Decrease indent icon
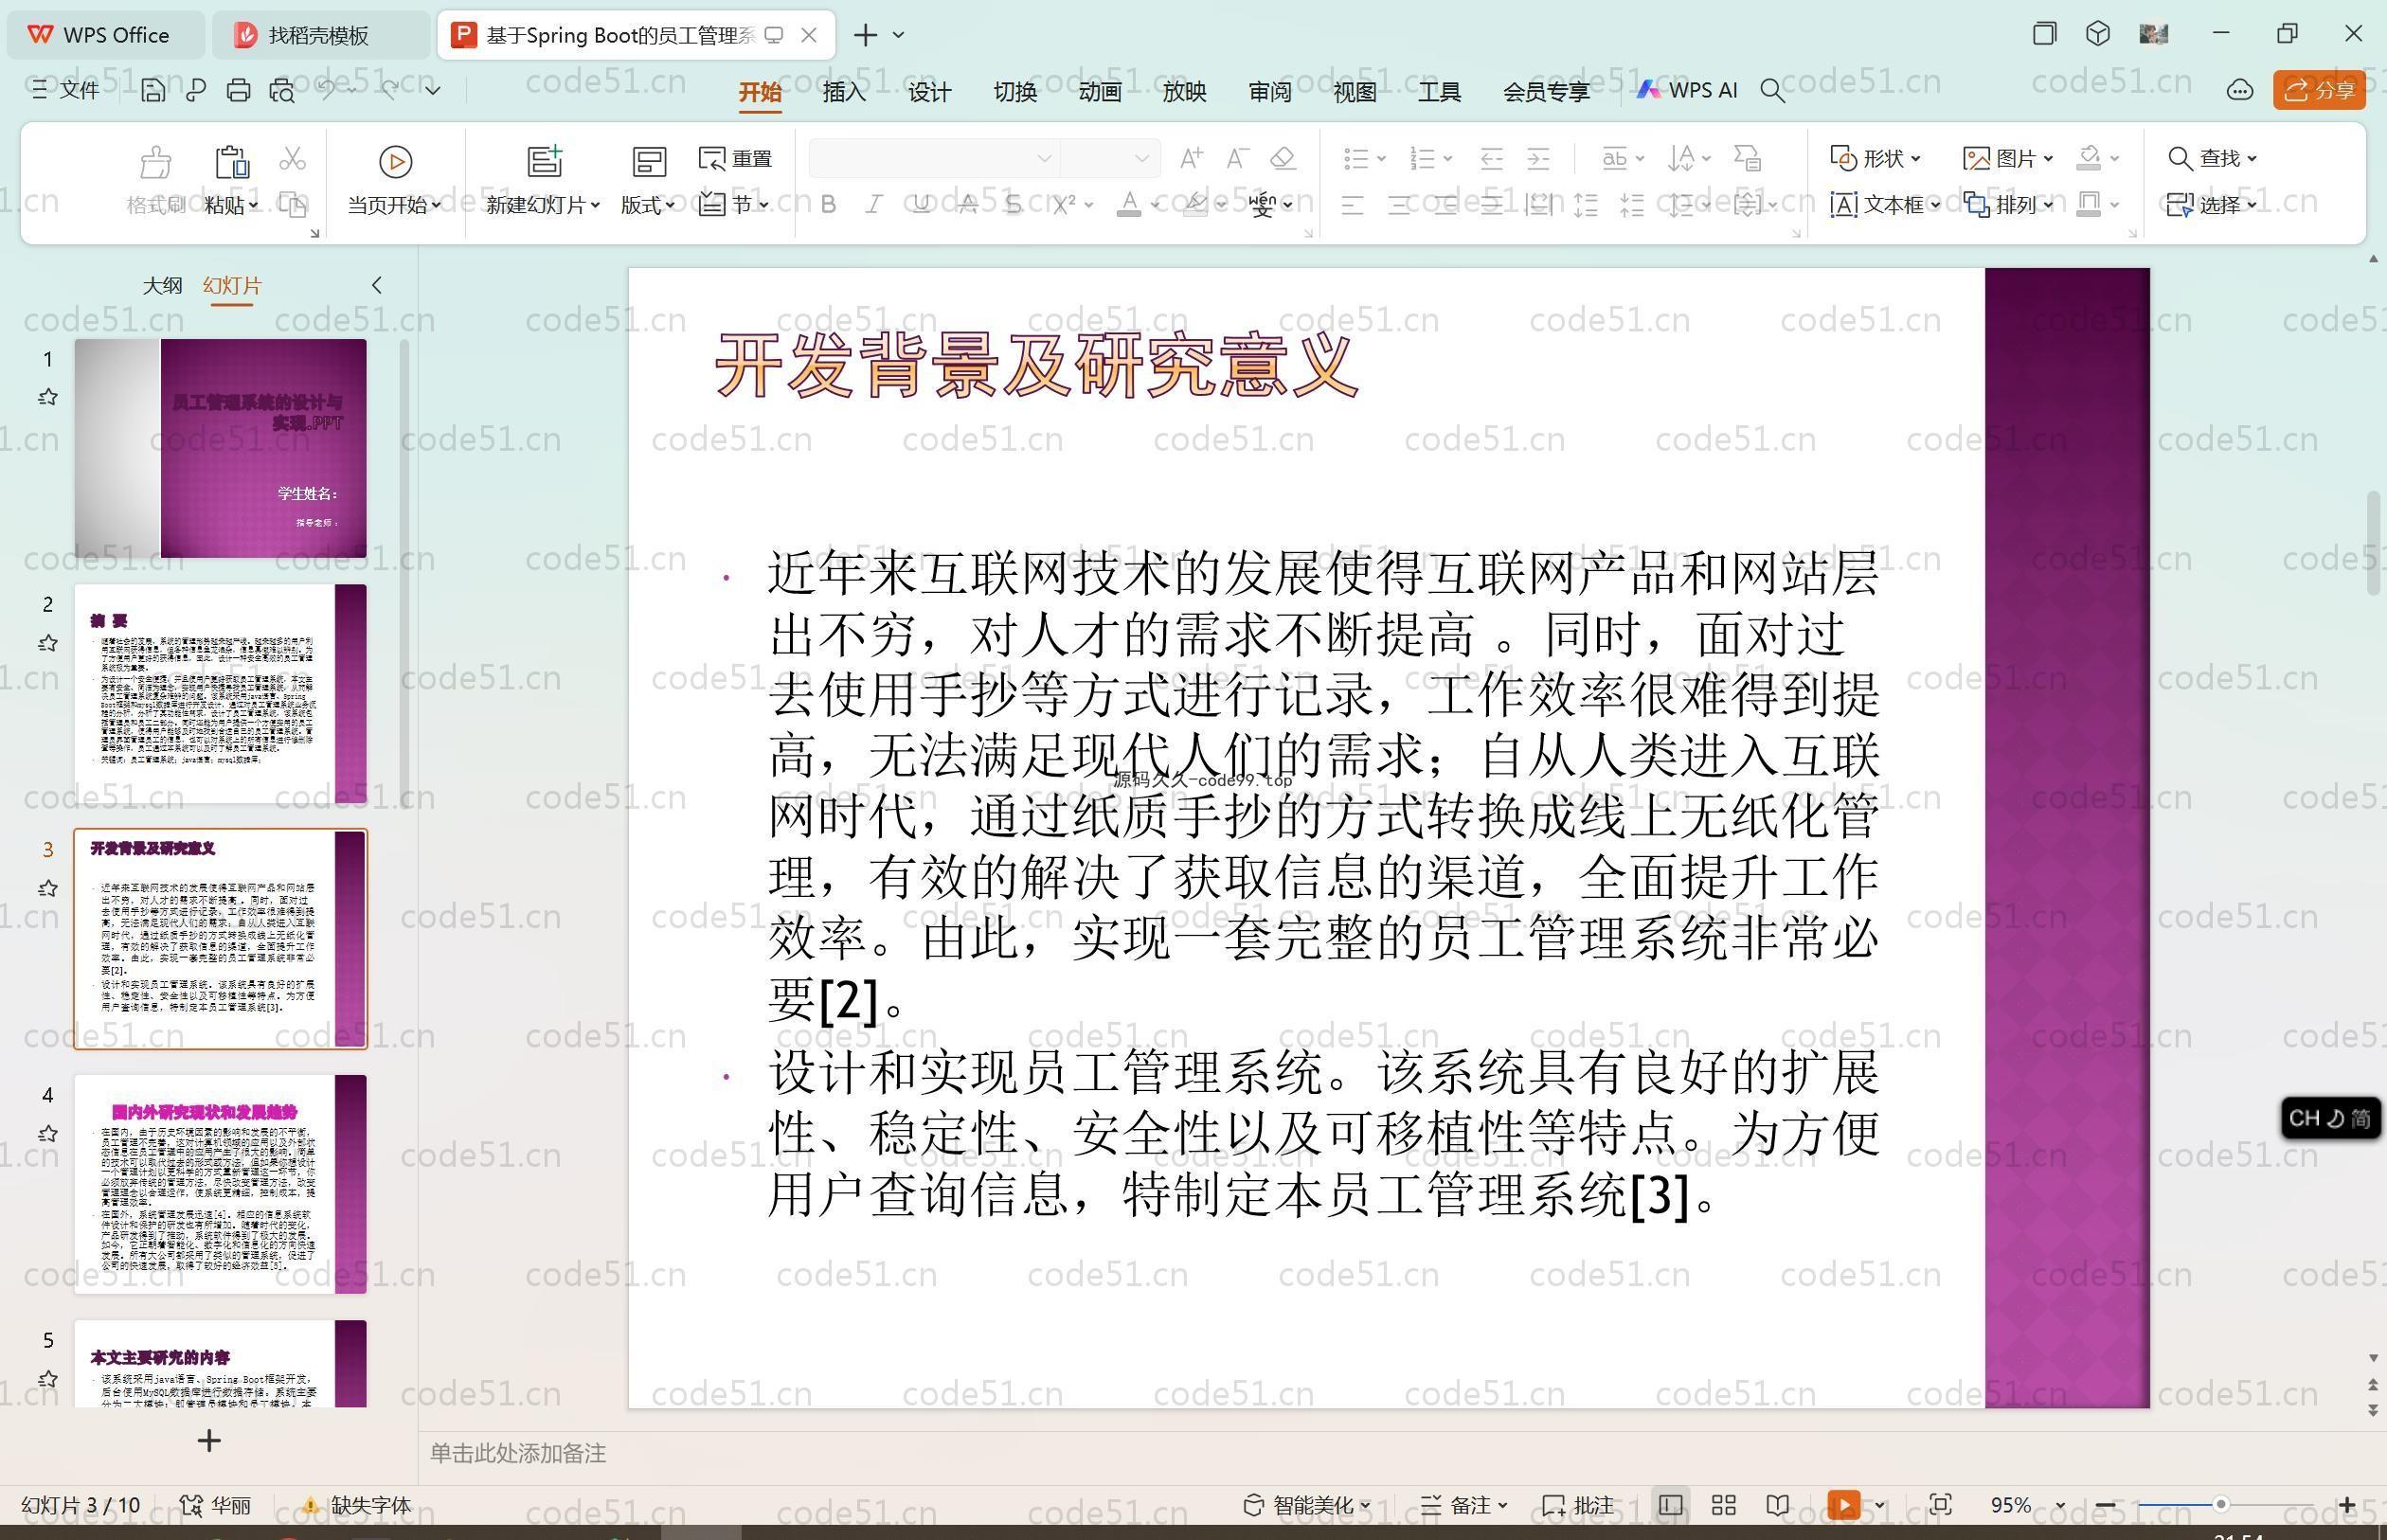The width and height of the screenshot is (2387, 1540). 1491,158
